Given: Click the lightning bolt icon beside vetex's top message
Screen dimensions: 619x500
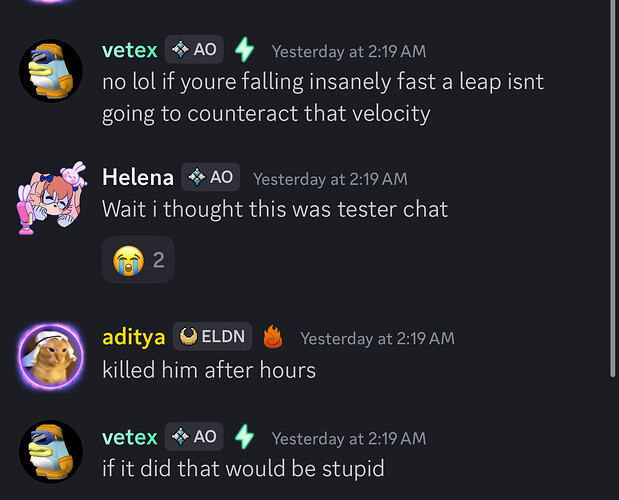Looking at the screenshot, I should [244, 49].
